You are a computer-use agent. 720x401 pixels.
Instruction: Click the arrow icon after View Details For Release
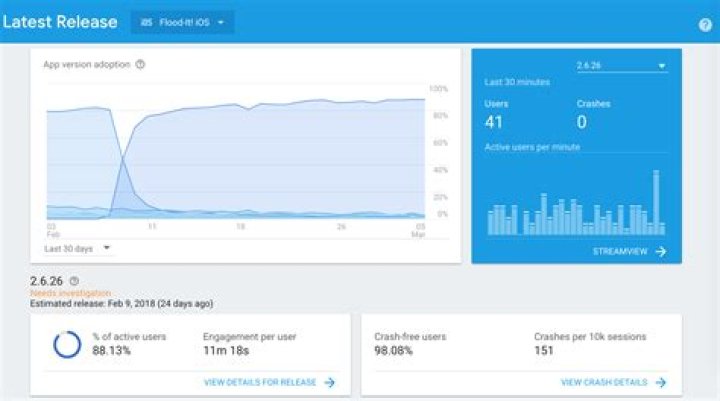[329, 382]
